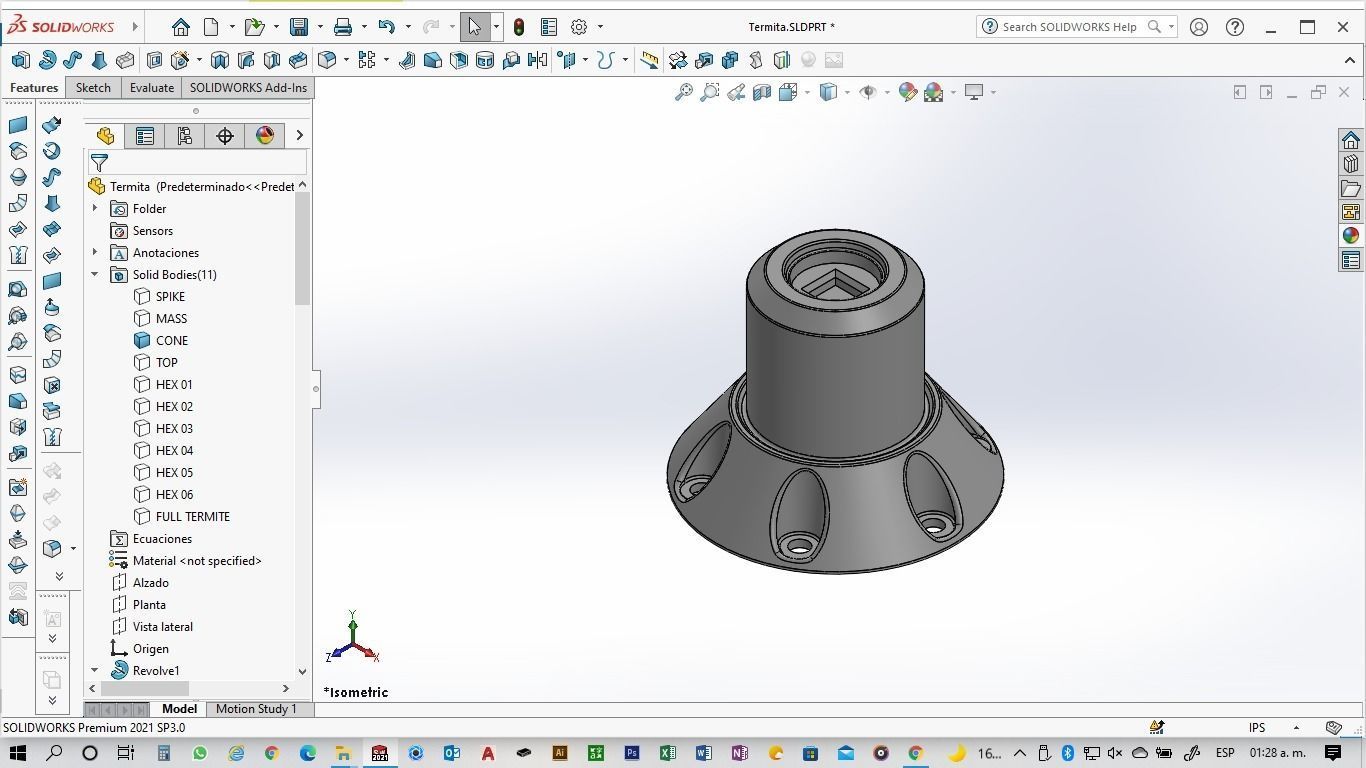Open the Options gear settings
Image resolution: width=1366 pixels, height=768 pixels.
click(x=579, y=27)
